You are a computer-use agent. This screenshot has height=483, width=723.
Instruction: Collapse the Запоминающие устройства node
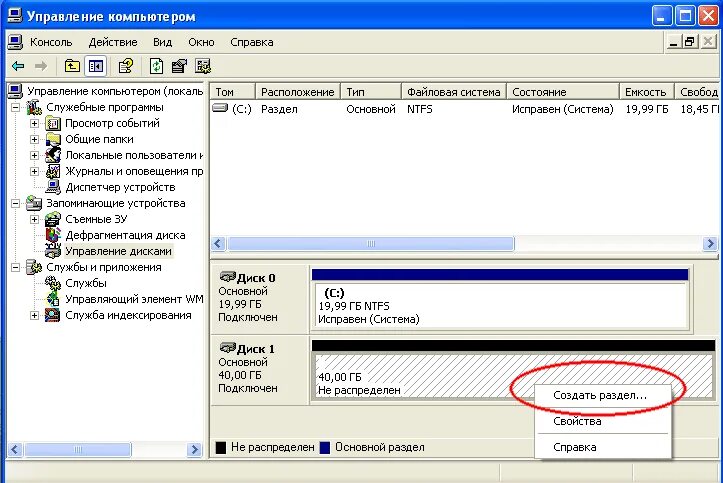pyautogui.click(x=16, y=203)
